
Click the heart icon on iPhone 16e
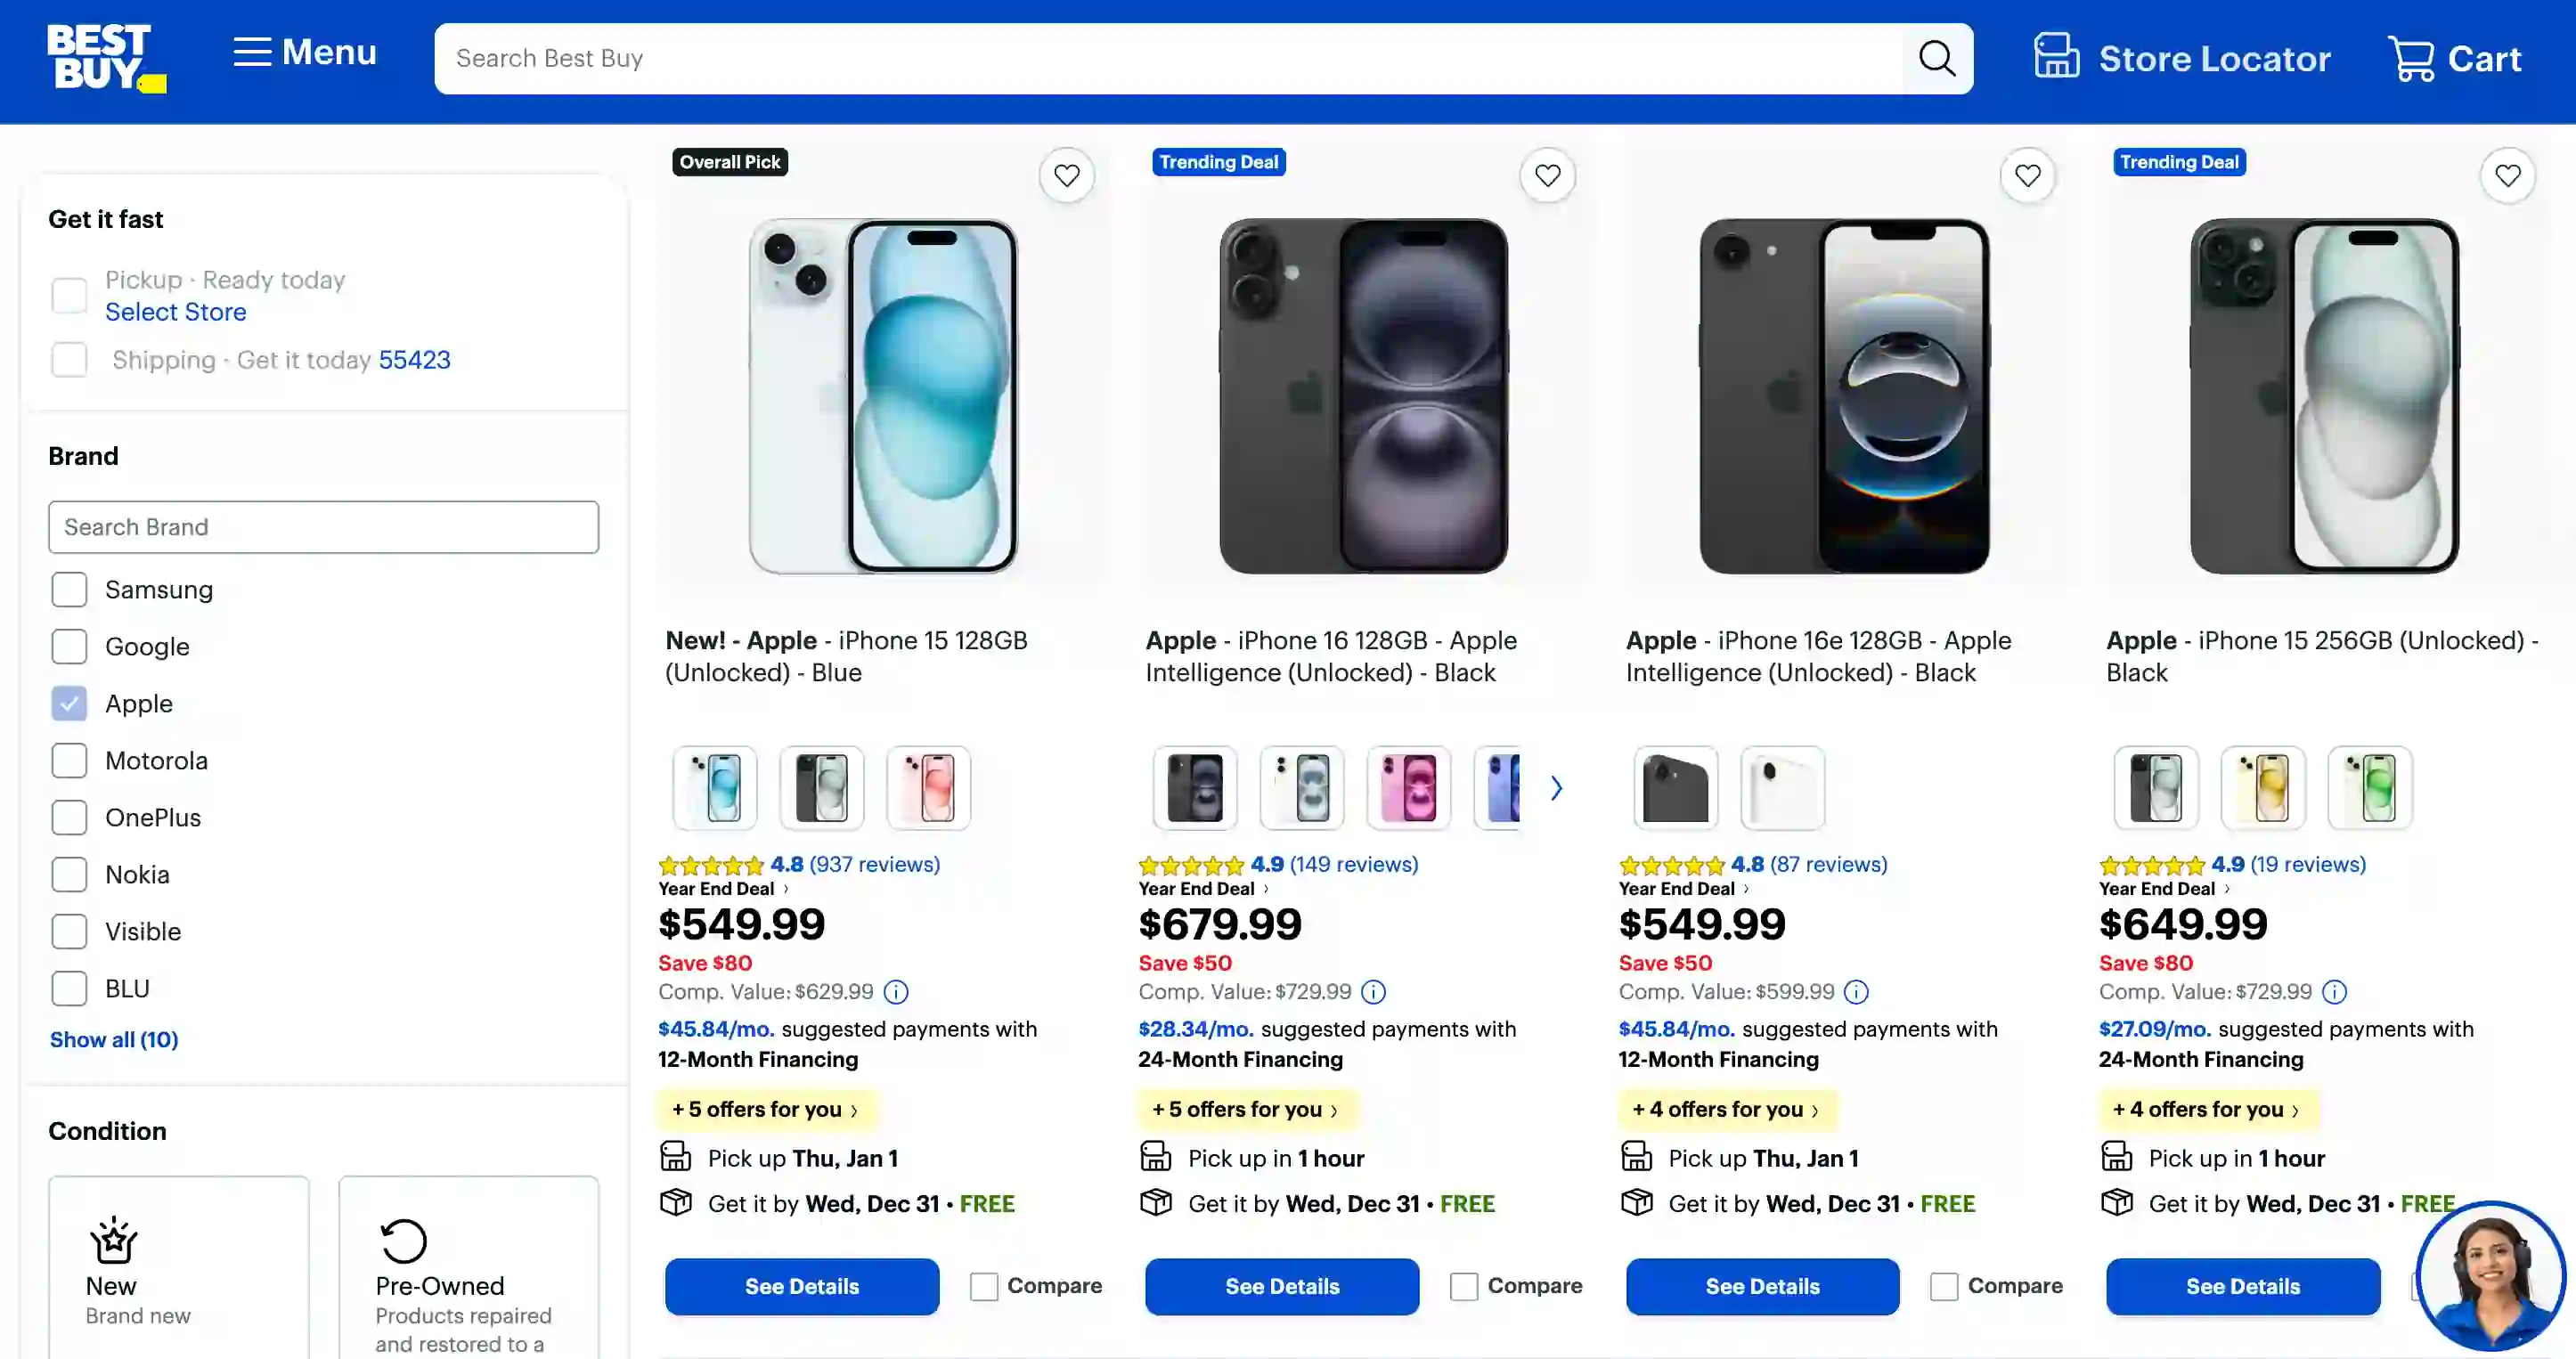point(2028,175)
